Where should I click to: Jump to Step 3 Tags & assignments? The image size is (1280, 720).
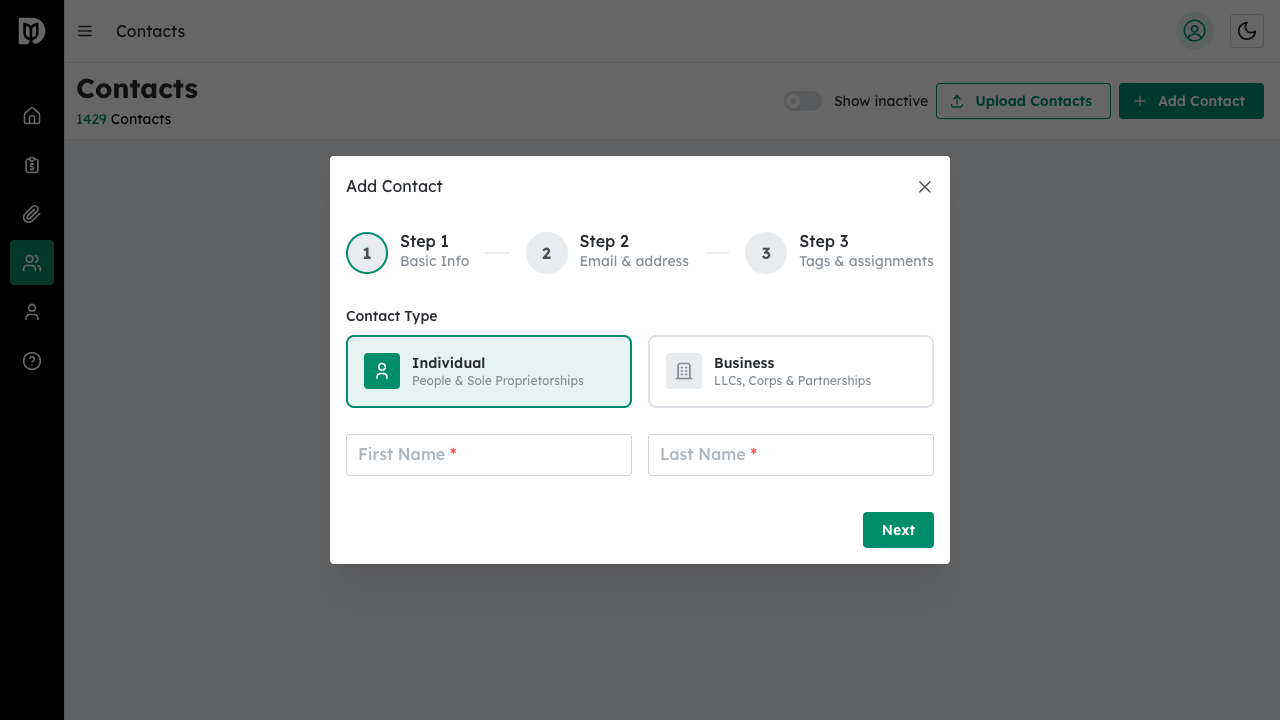[765, 252]
